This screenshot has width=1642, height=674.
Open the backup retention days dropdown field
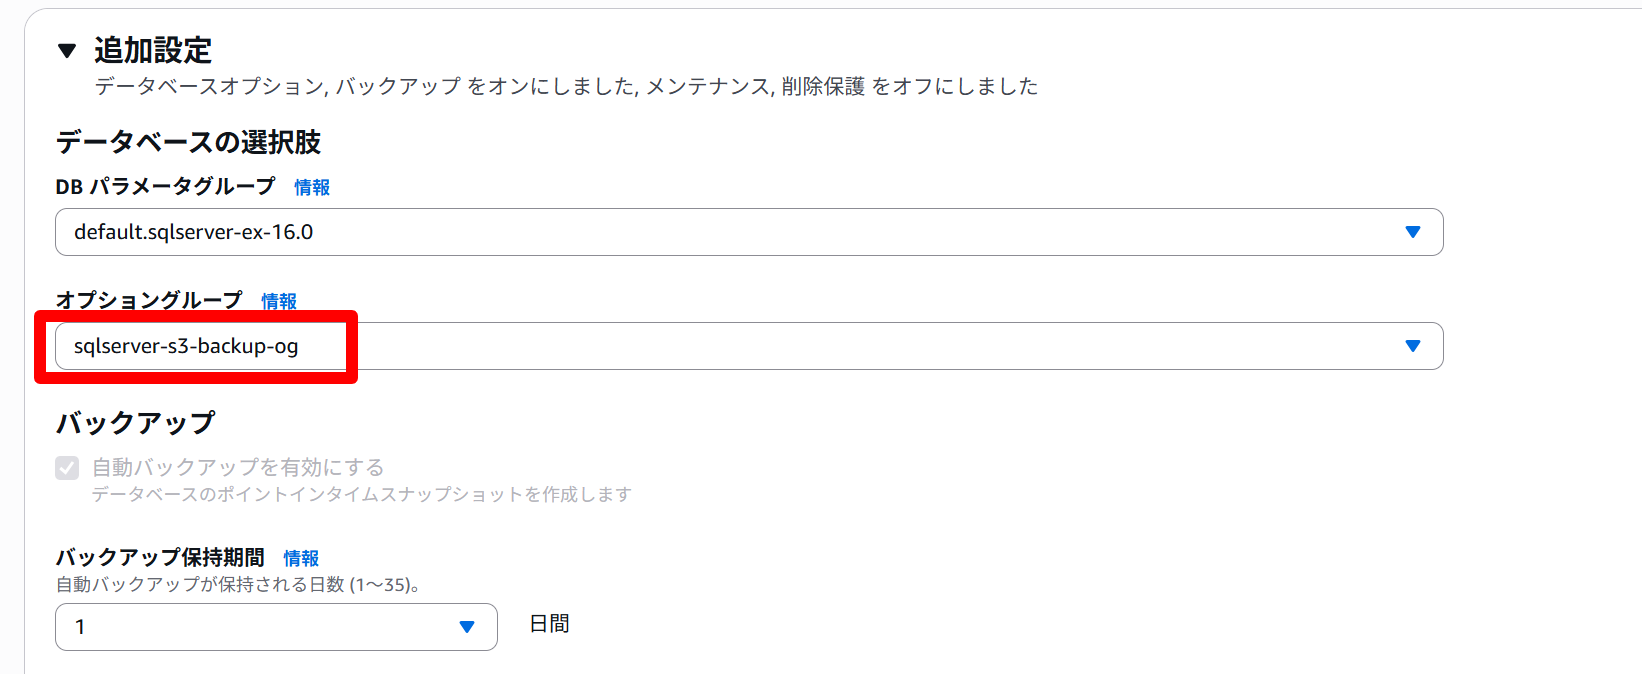pos(260,627)
